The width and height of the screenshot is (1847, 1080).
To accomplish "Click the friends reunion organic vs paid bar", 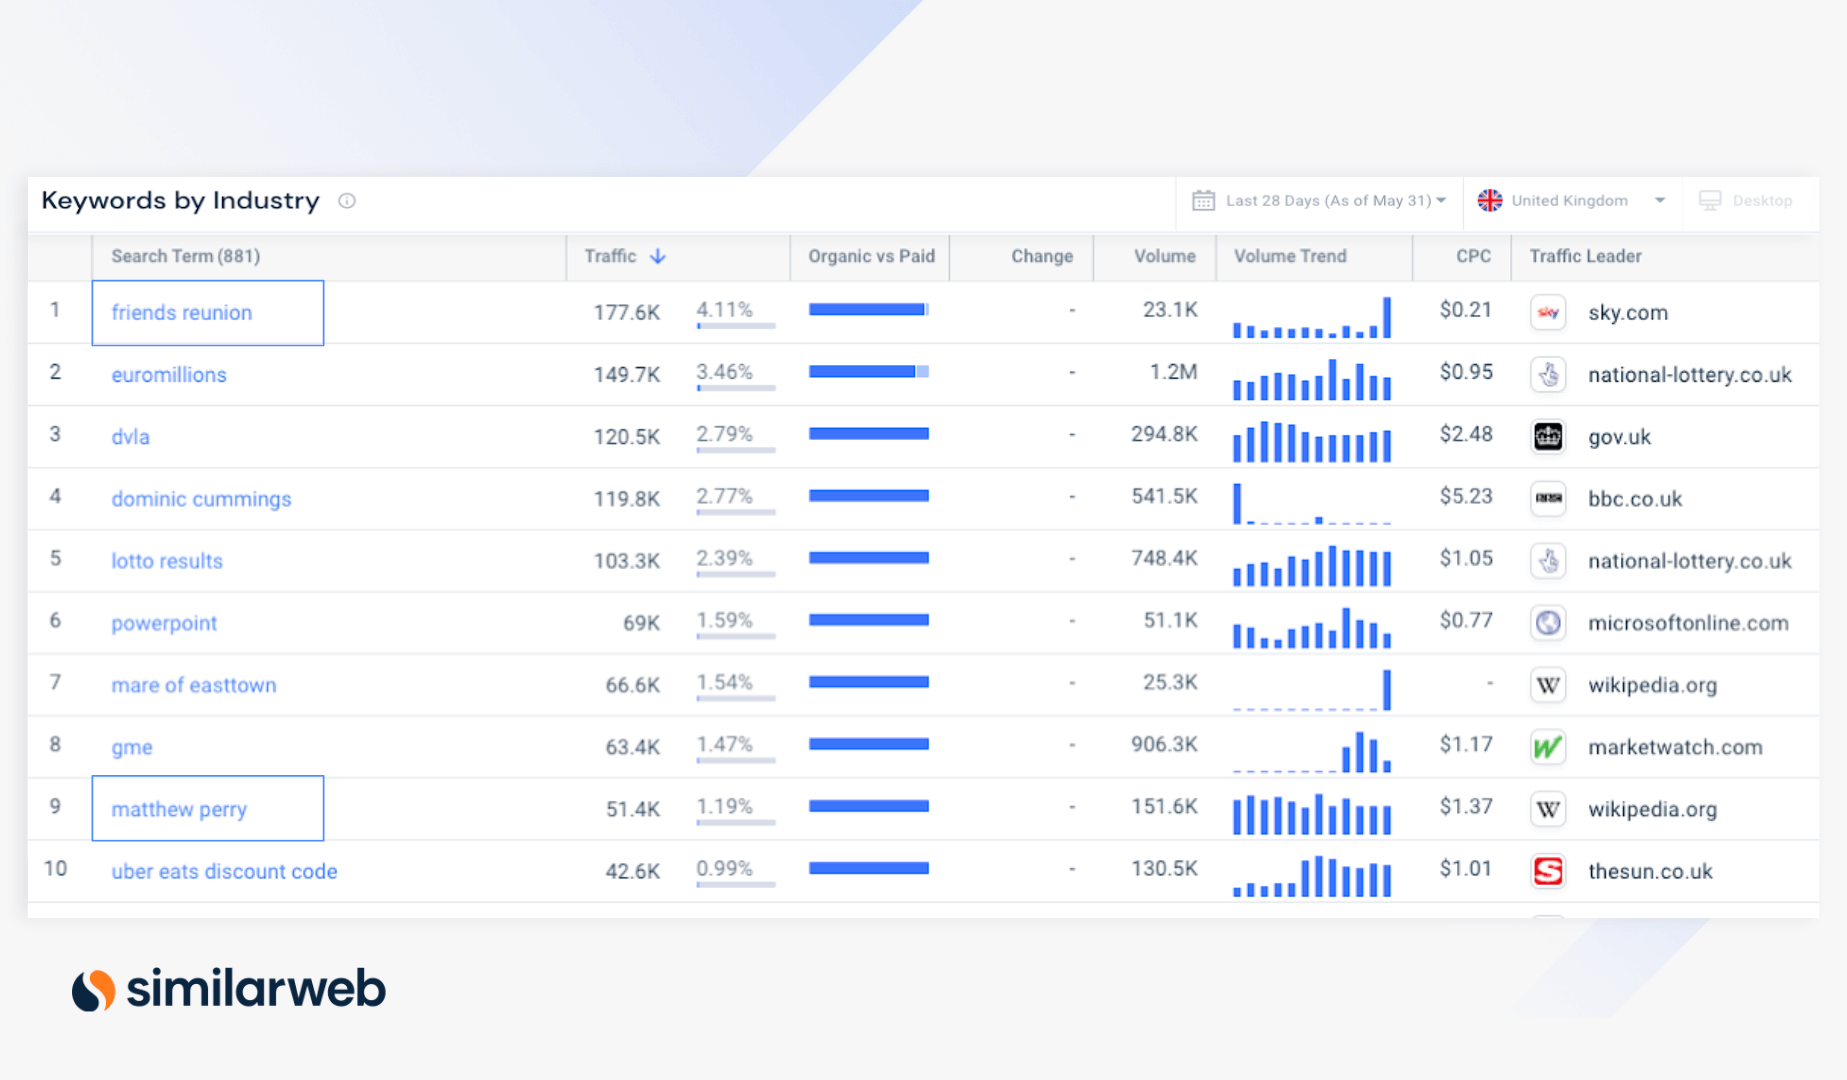I will tap(869, 310).
